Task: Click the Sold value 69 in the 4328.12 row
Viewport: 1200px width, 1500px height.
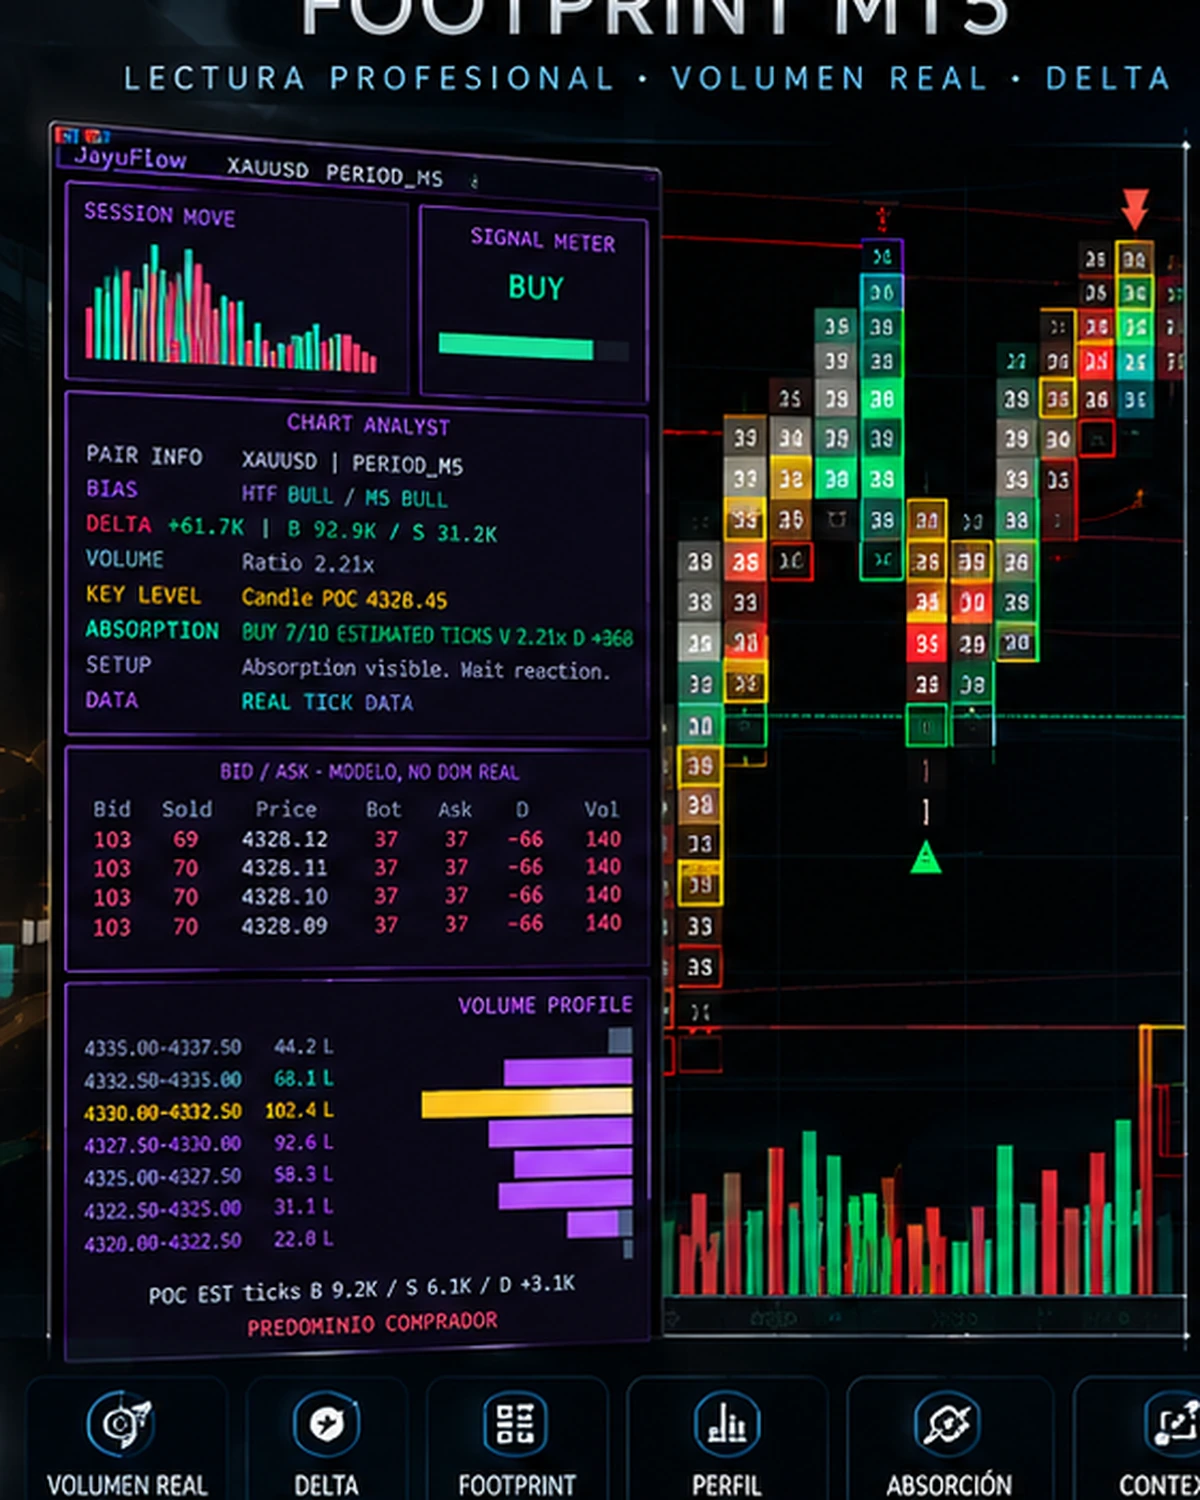Action: point(185,839)
